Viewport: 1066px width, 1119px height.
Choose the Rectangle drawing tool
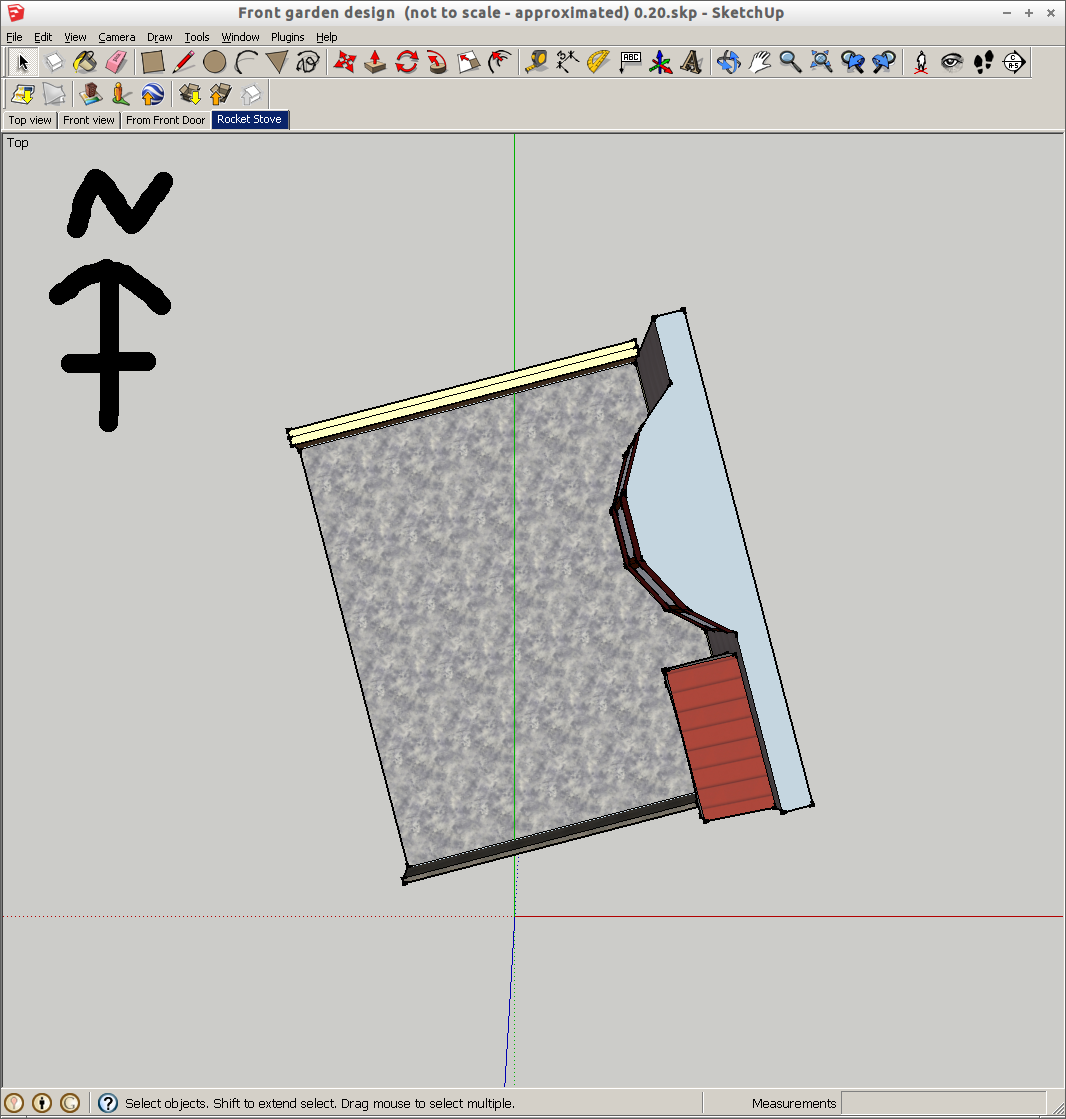(152, 62)
